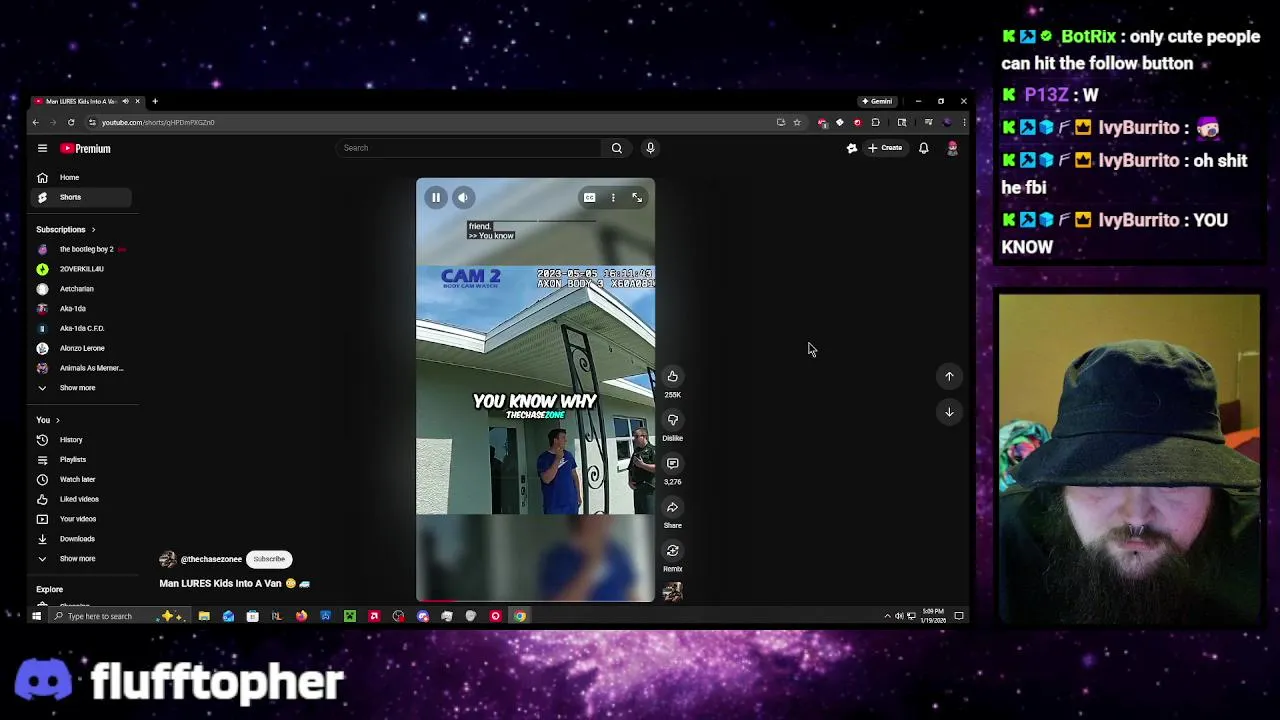Open Playlists in the sidebar
This screenshot has height=720, width=1280.
(80, 460)
